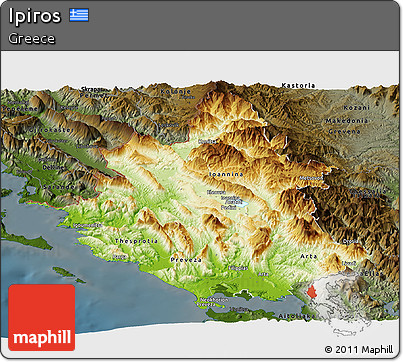Click the "Makedonia" map label

[x=347, y=121]
